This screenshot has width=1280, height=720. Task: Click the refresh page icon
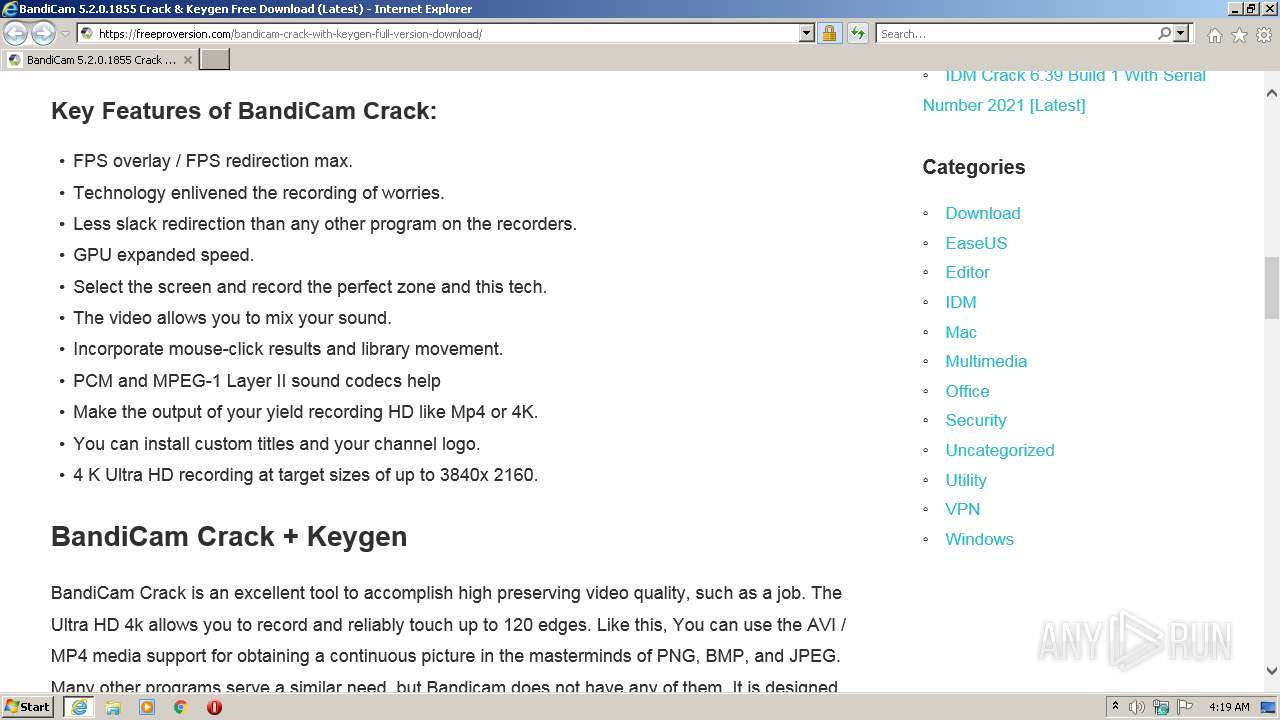pyautogui.click(x=857, y=33)
